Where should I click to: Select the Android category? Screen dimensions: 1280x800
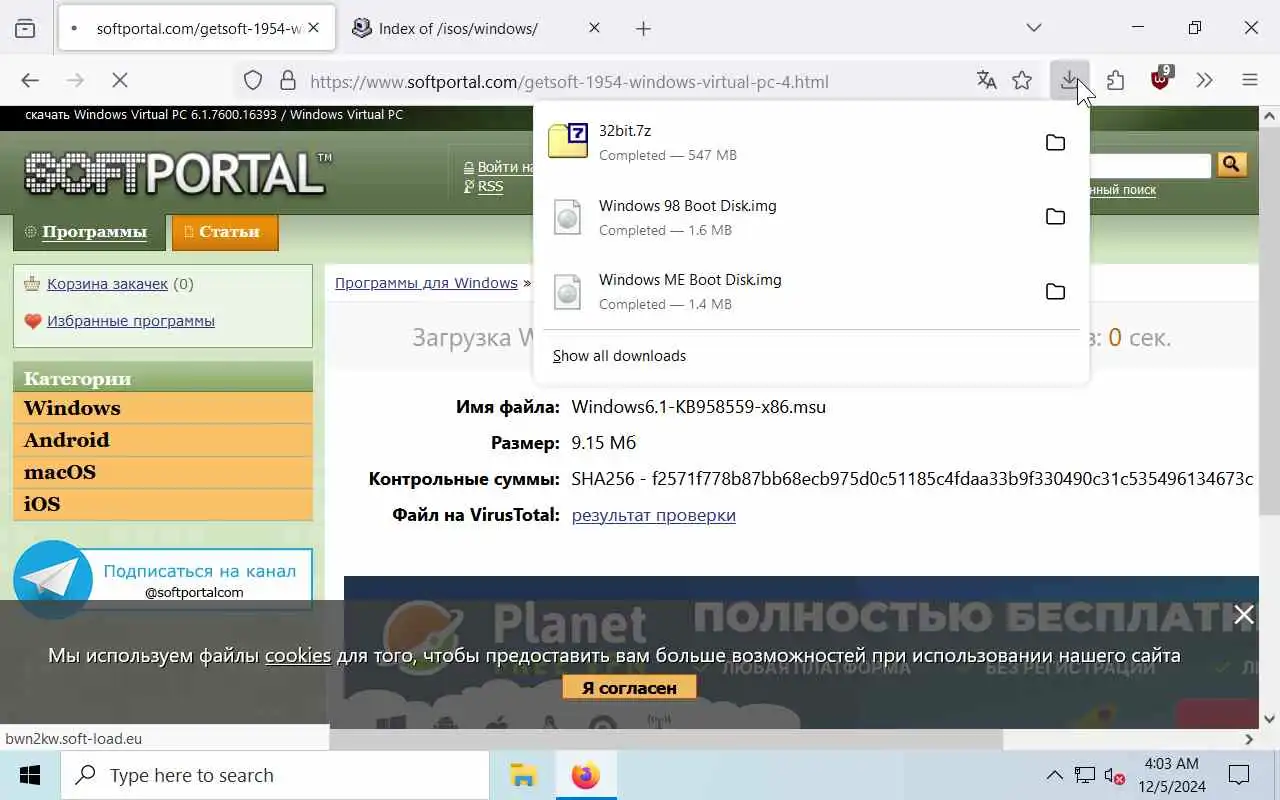coord(163,440)
